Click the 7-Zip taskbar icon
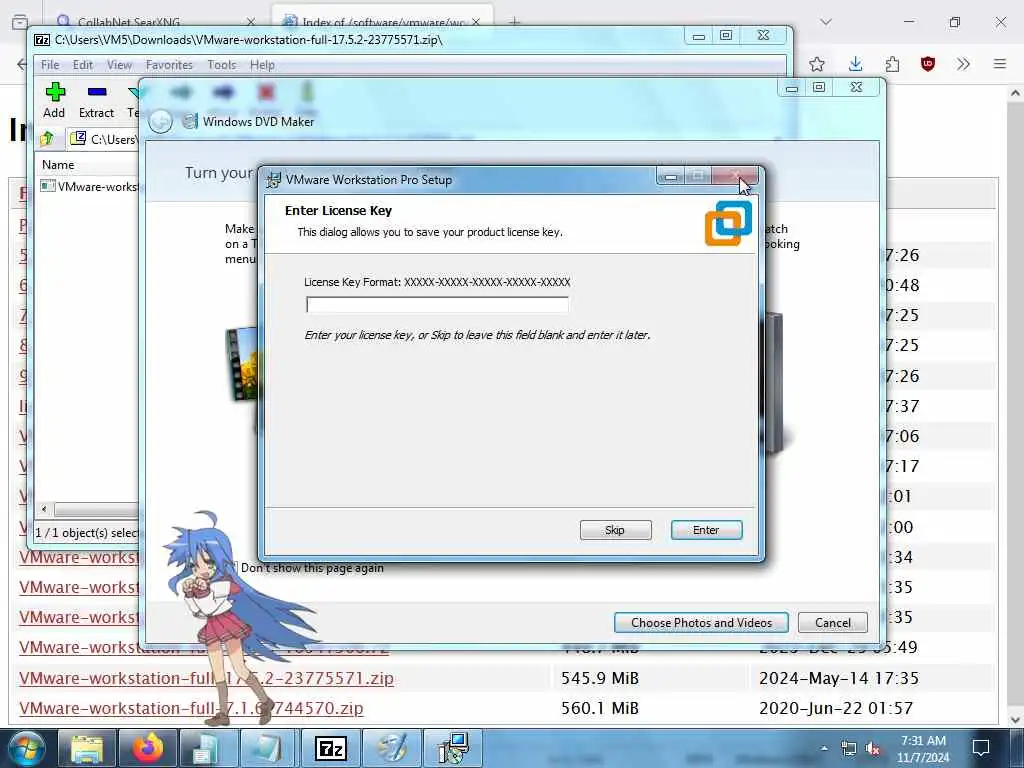The width and height of the screenshot is (1024, 768). click(330, 748)
